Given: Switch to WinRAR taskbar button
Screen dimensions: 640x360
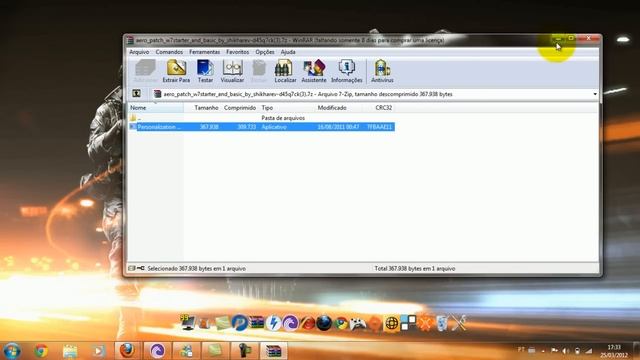Looking at the screenshot, I should tap(273, 351).
